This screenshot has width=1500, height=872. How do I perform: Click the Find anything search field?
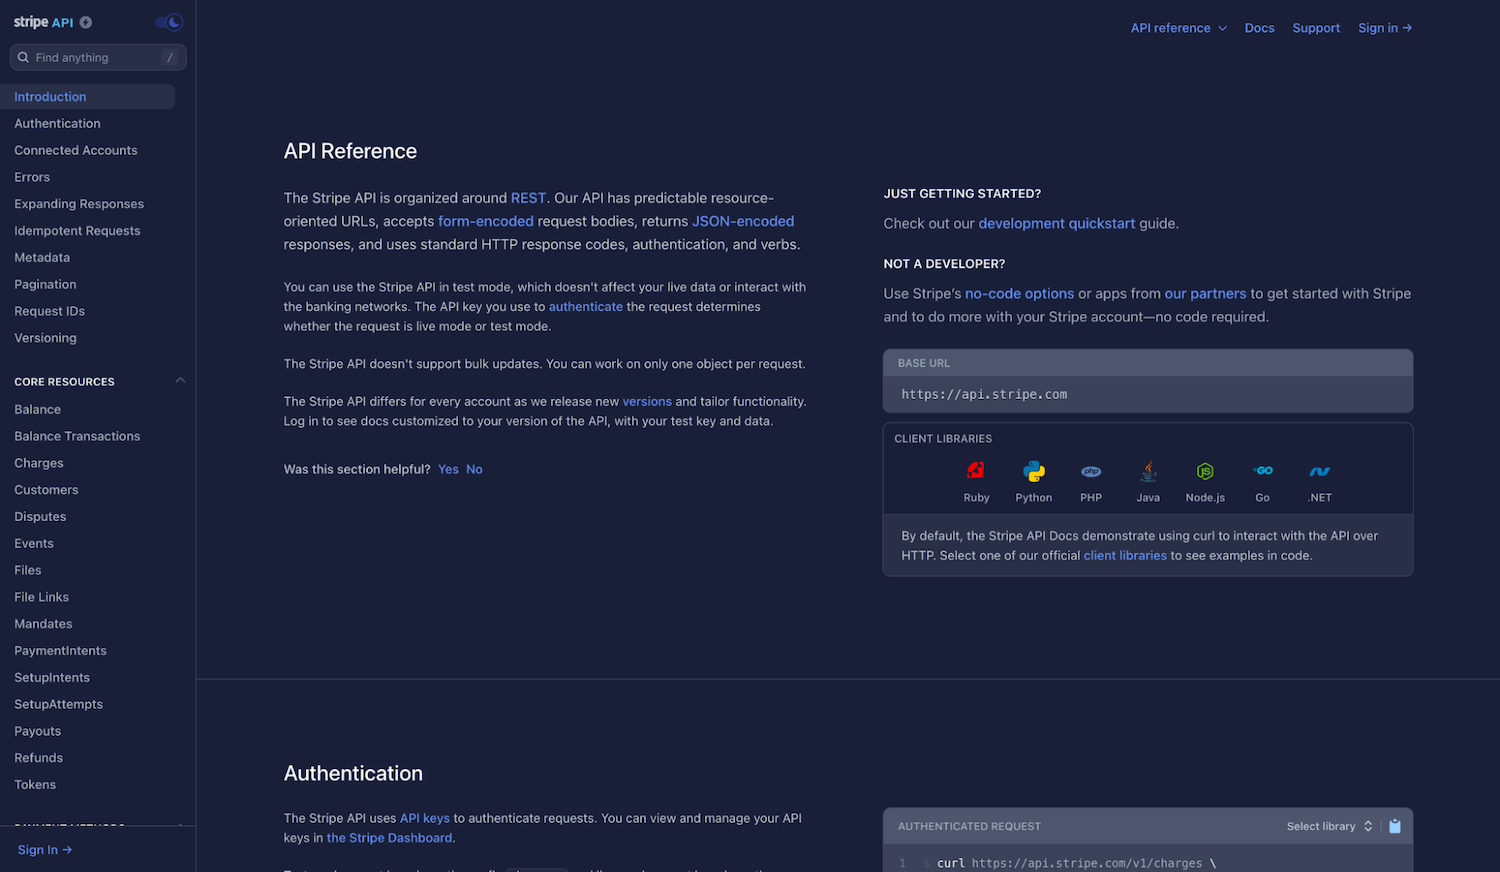coord(98,57)
